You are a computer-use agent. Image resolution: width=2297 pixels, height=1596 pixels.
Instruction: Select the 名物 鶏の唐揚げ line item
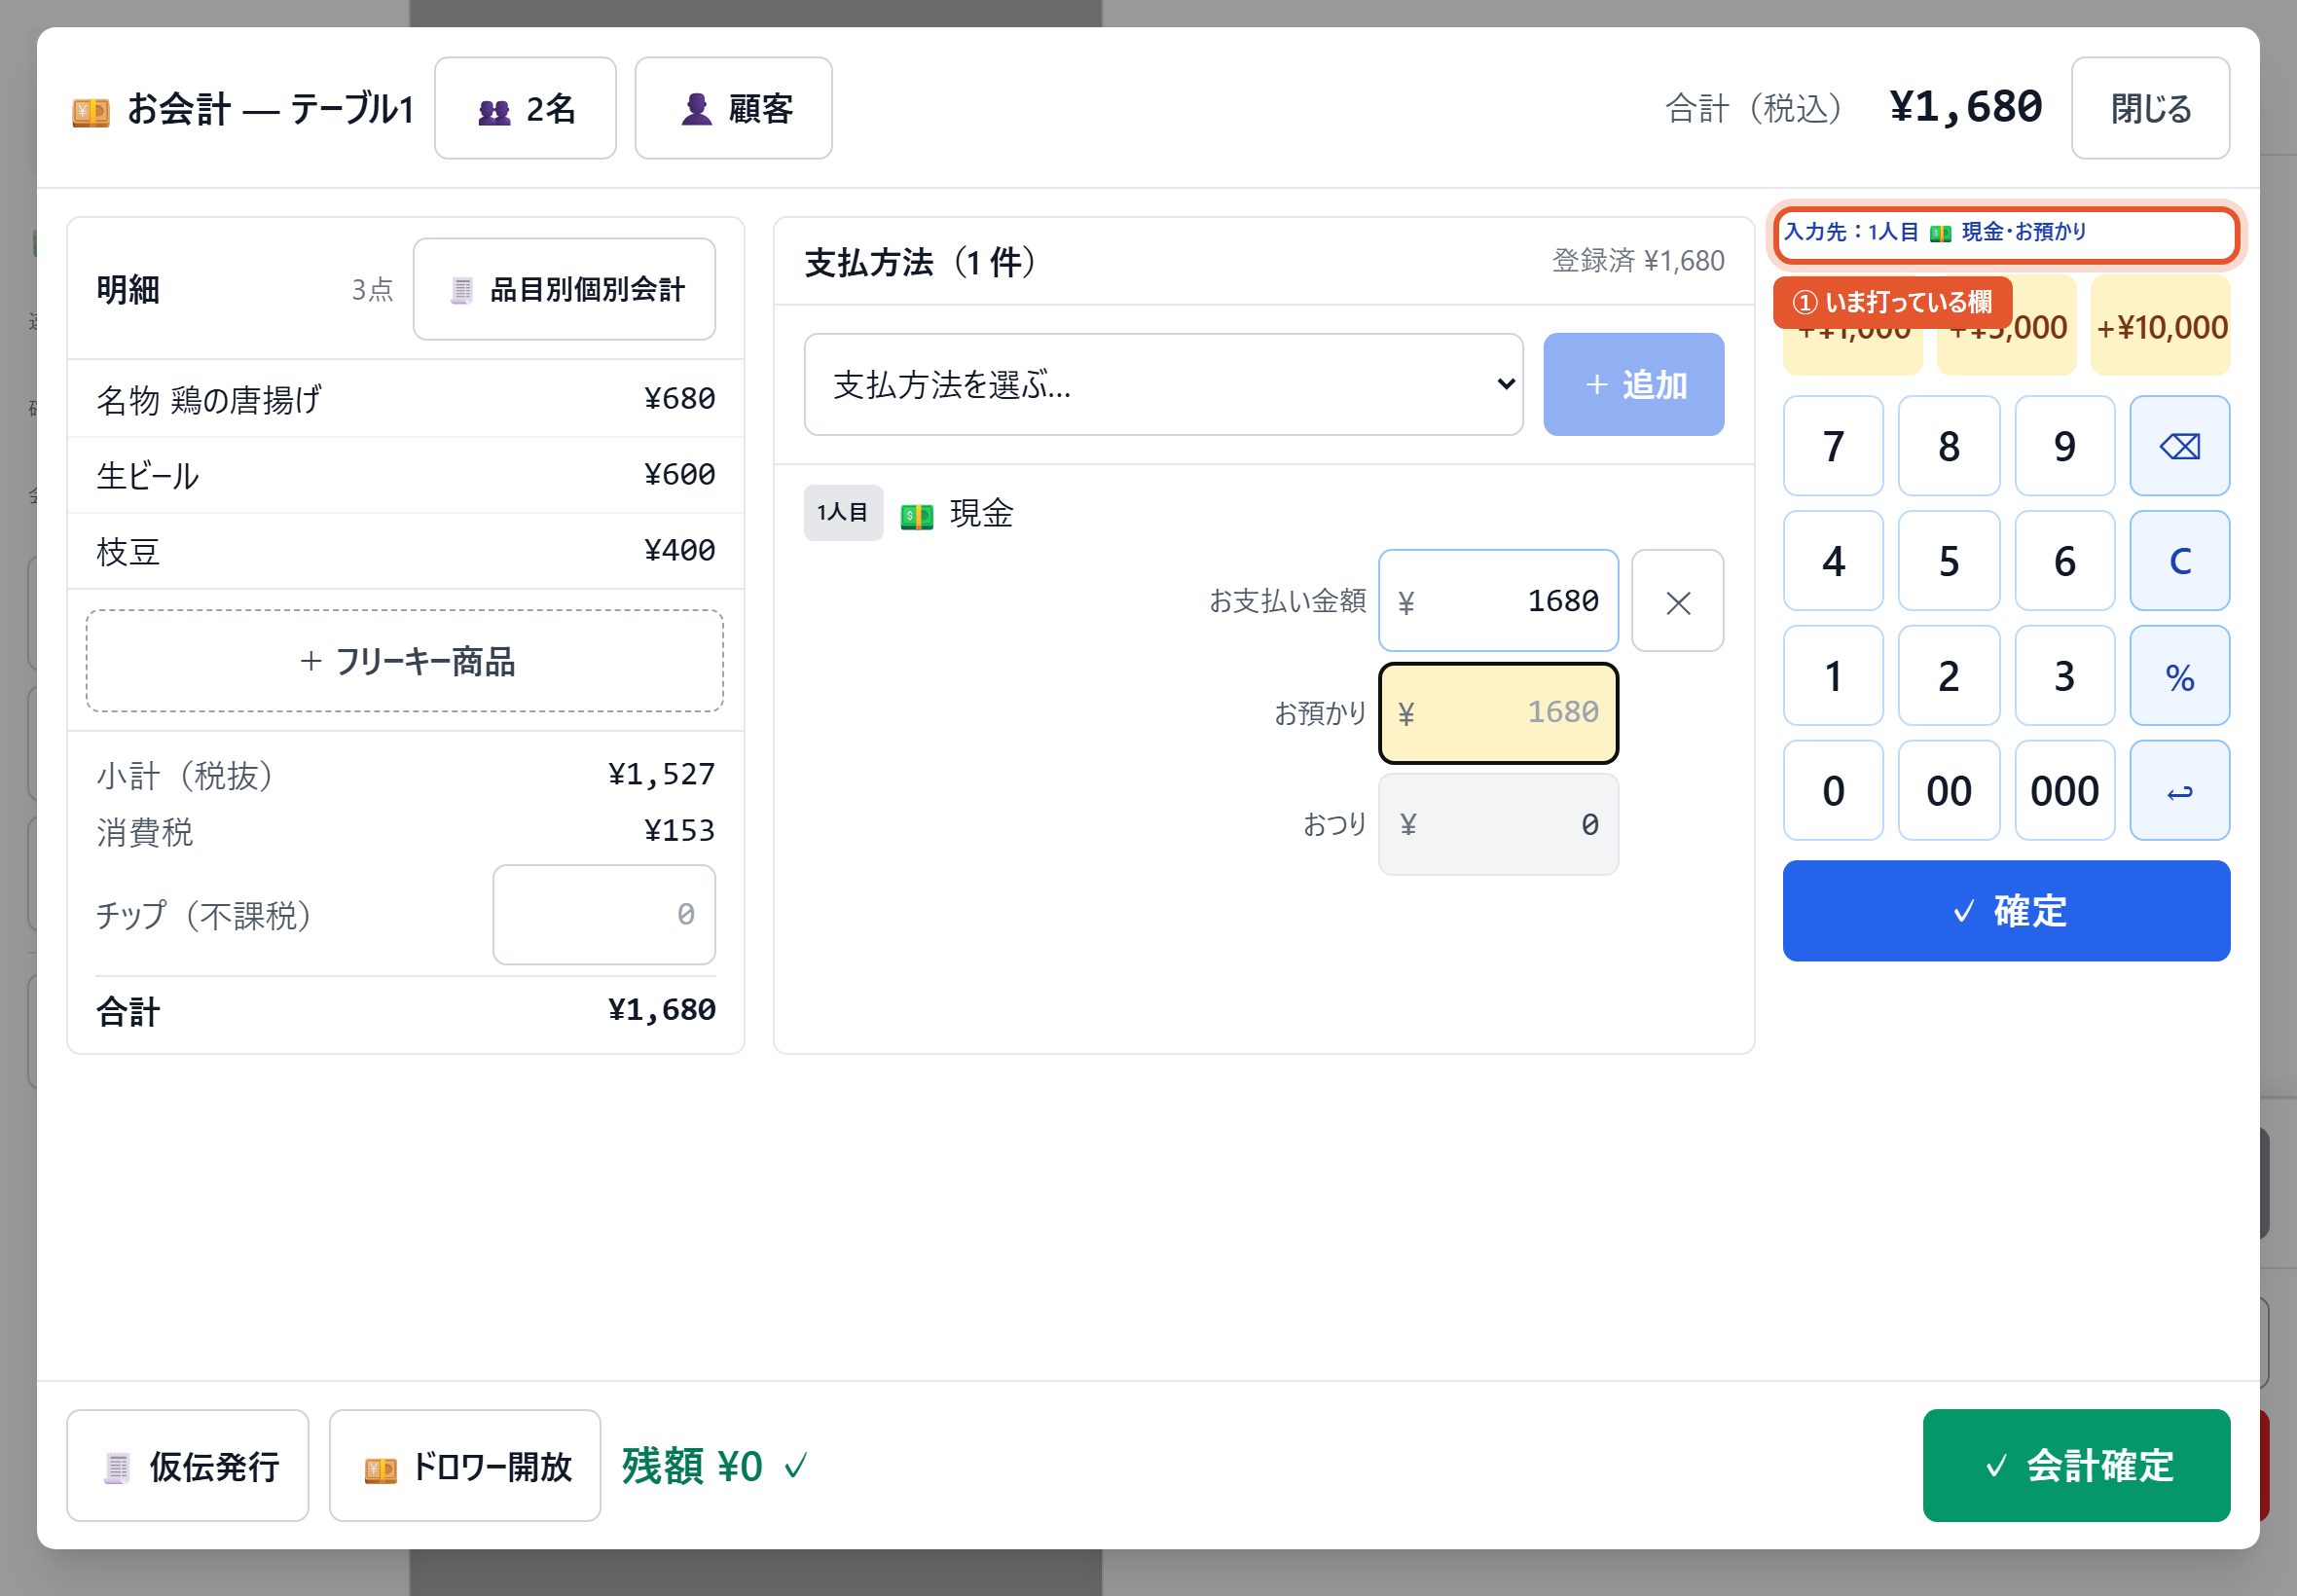(405, 399)
